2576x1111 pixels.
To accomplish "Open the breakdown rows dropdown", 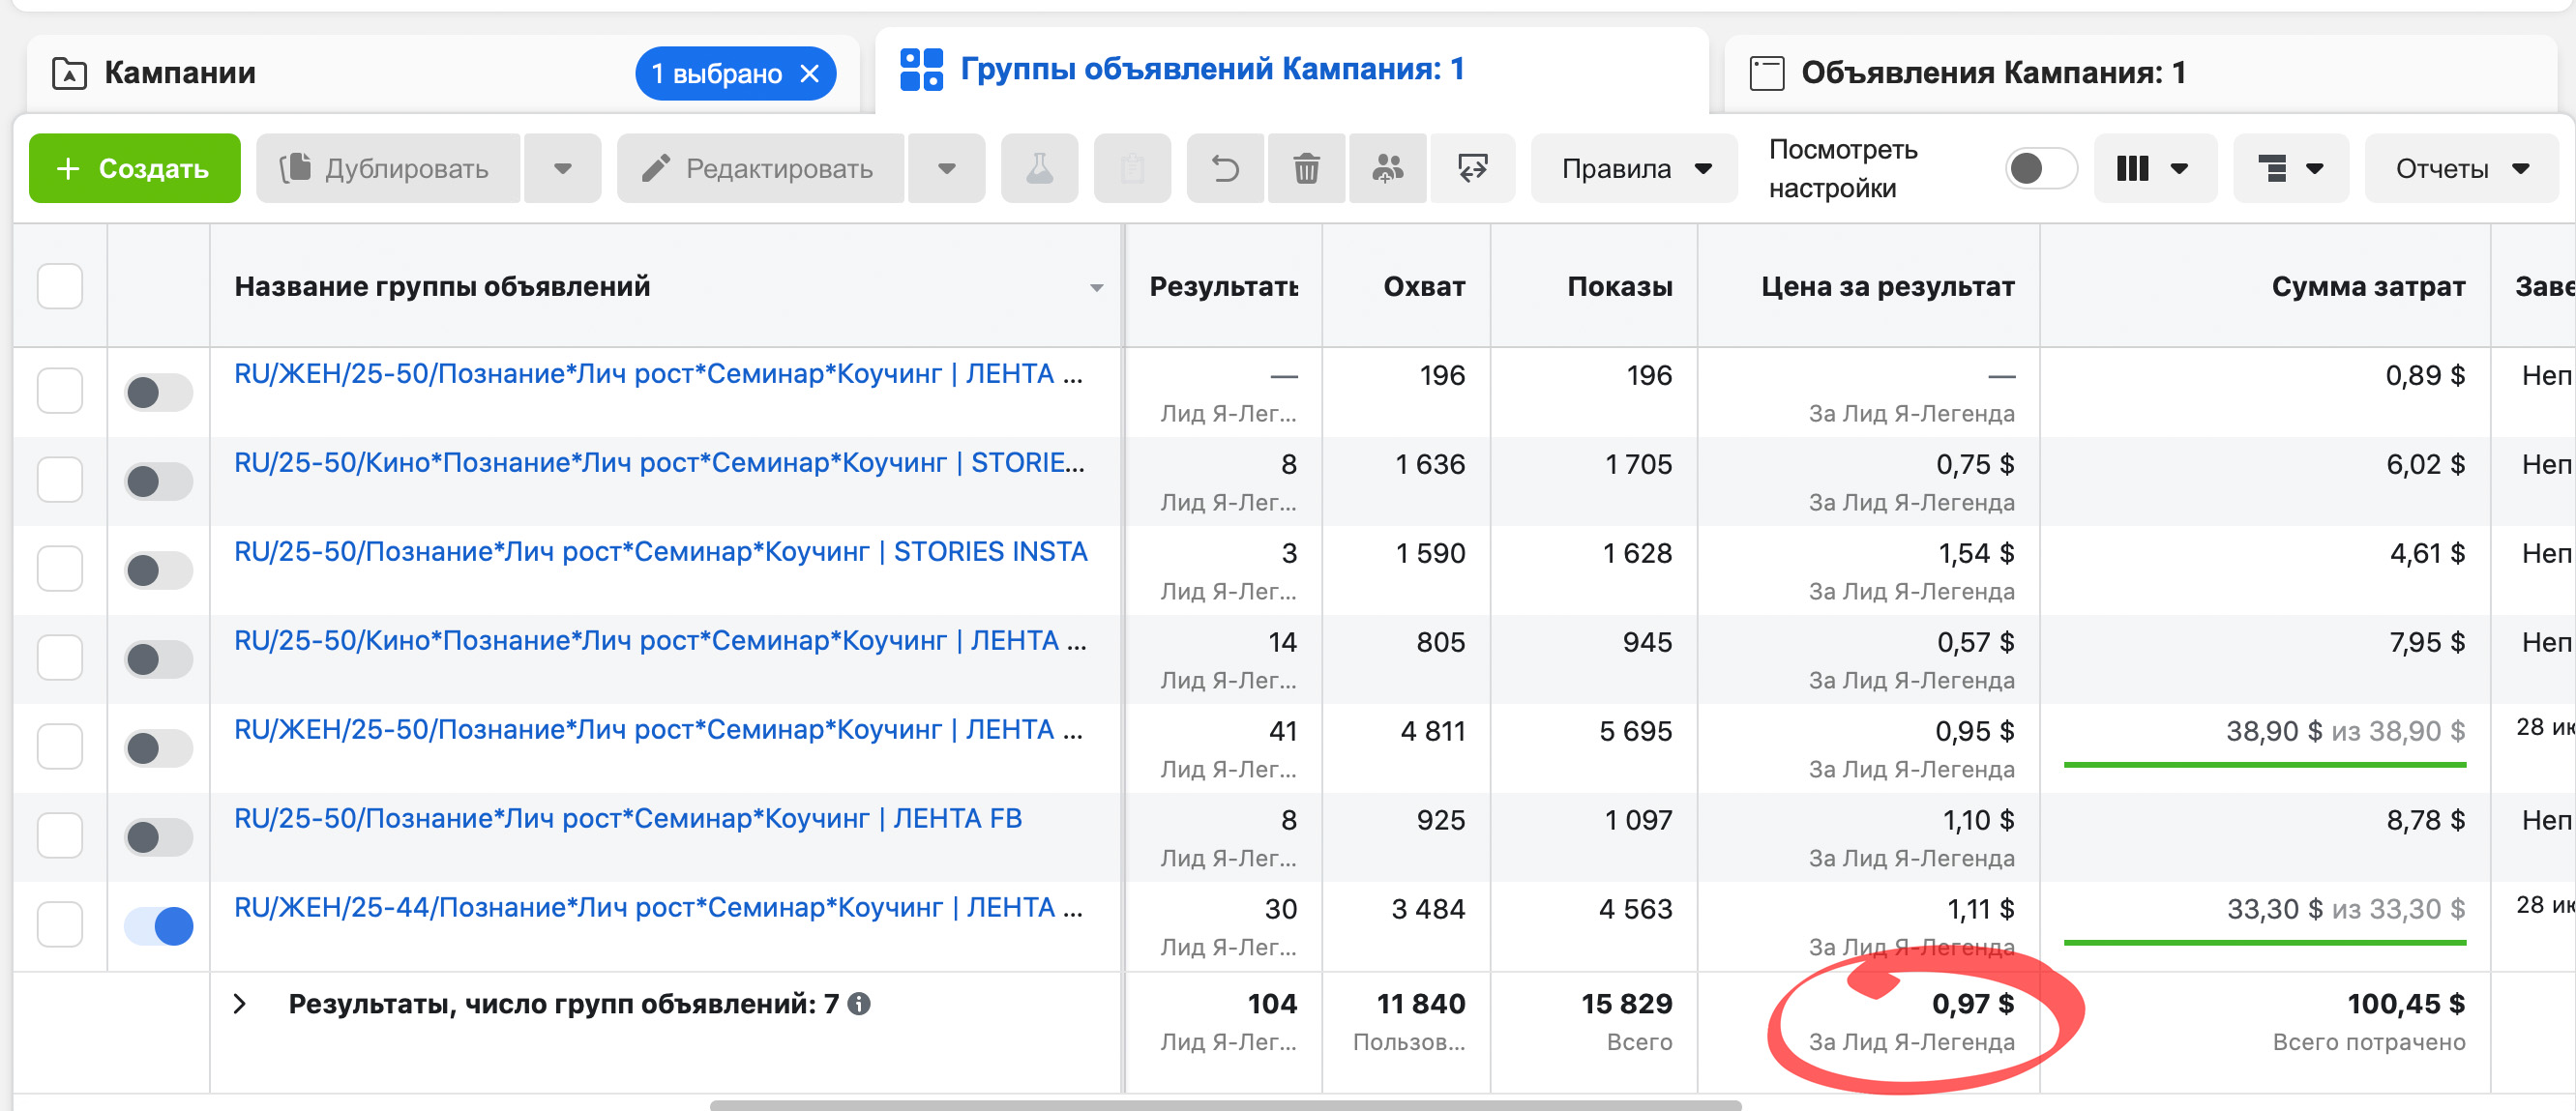I will pyautogui.click(x=2291, y=168).
